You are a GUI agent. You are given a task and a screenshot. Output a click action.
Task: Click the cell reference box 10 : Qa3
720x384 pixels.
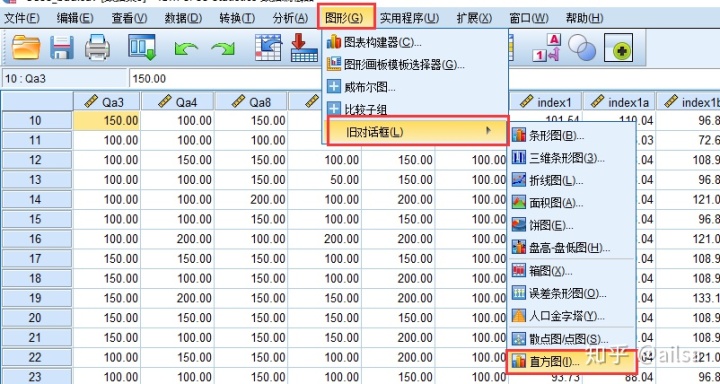point(63,79)
